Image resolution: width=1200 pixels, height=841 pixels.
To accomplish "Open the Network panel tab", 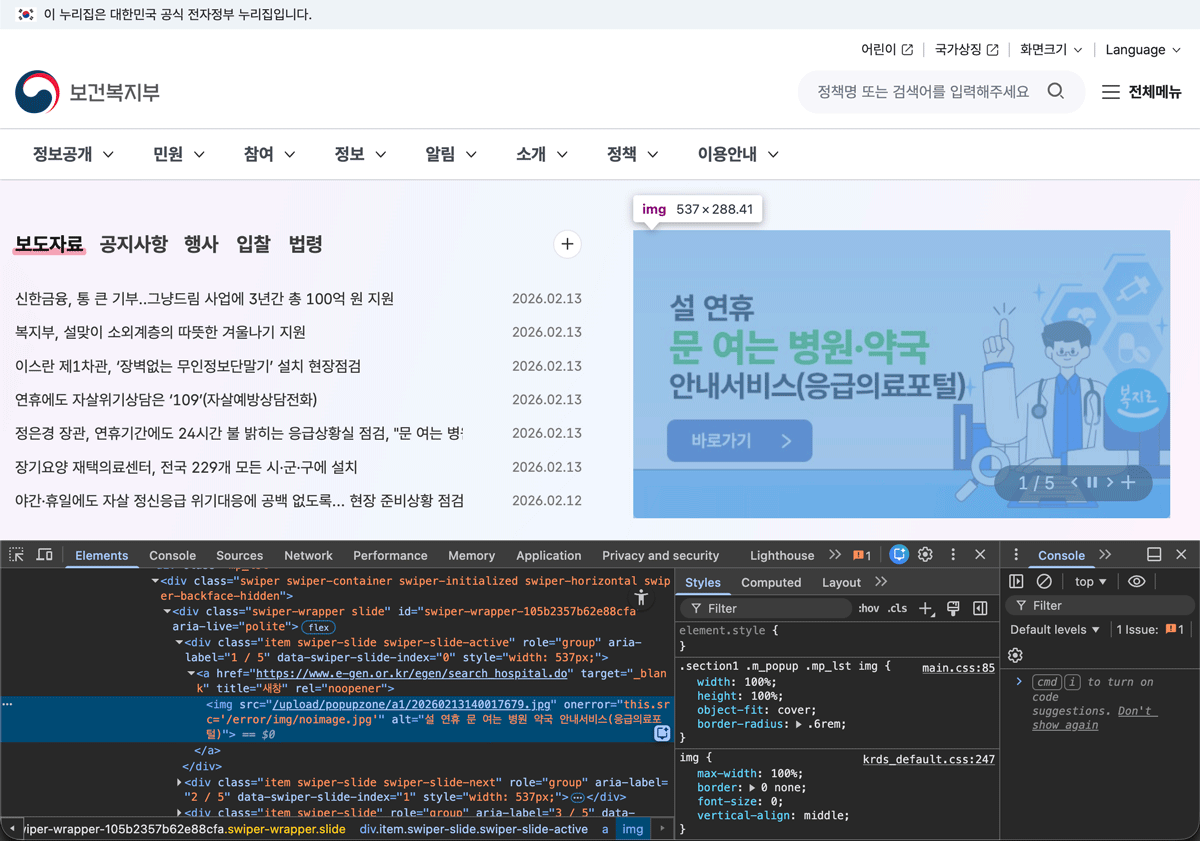I will point(308,555).
